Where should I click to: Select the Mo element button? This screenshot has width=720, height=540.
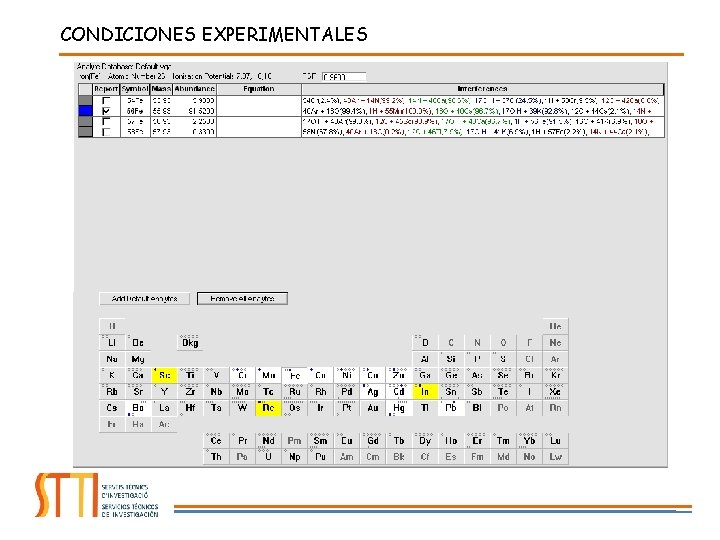tap(242, 392)
